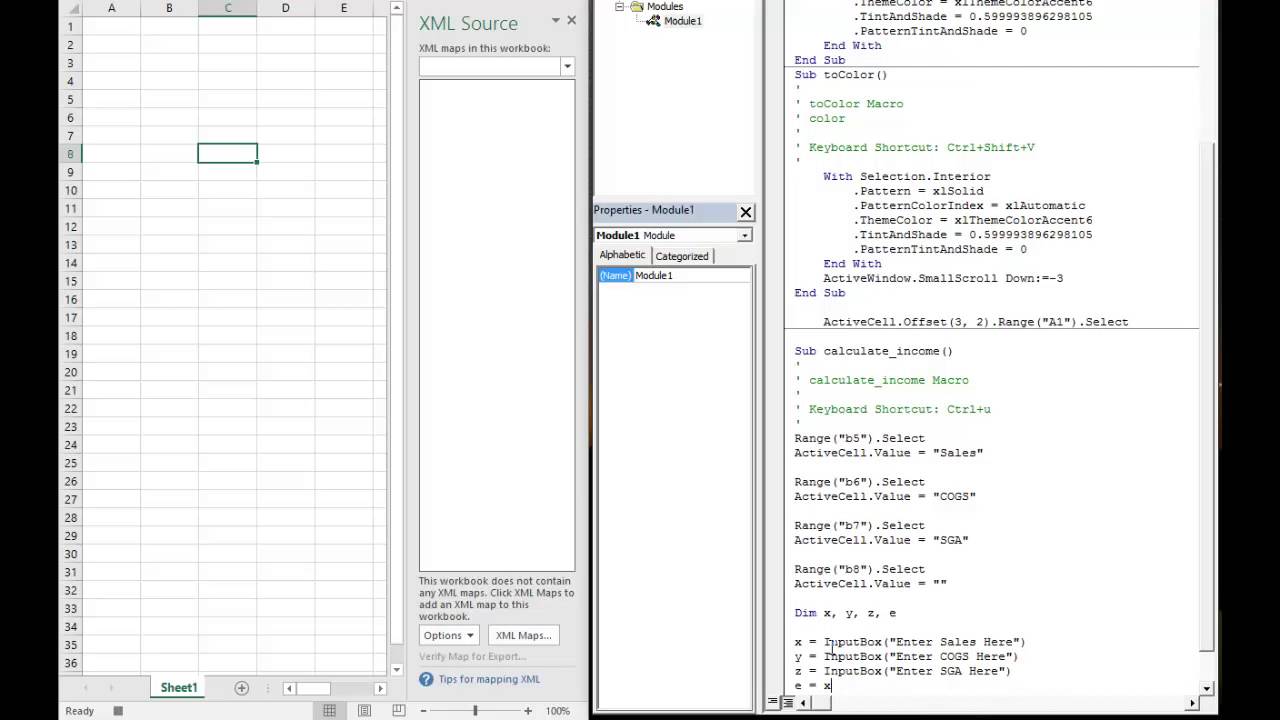Viewport: 1280px width, 720px height.
Task: Select Module1 in the project tree
Action: [683, 21]
